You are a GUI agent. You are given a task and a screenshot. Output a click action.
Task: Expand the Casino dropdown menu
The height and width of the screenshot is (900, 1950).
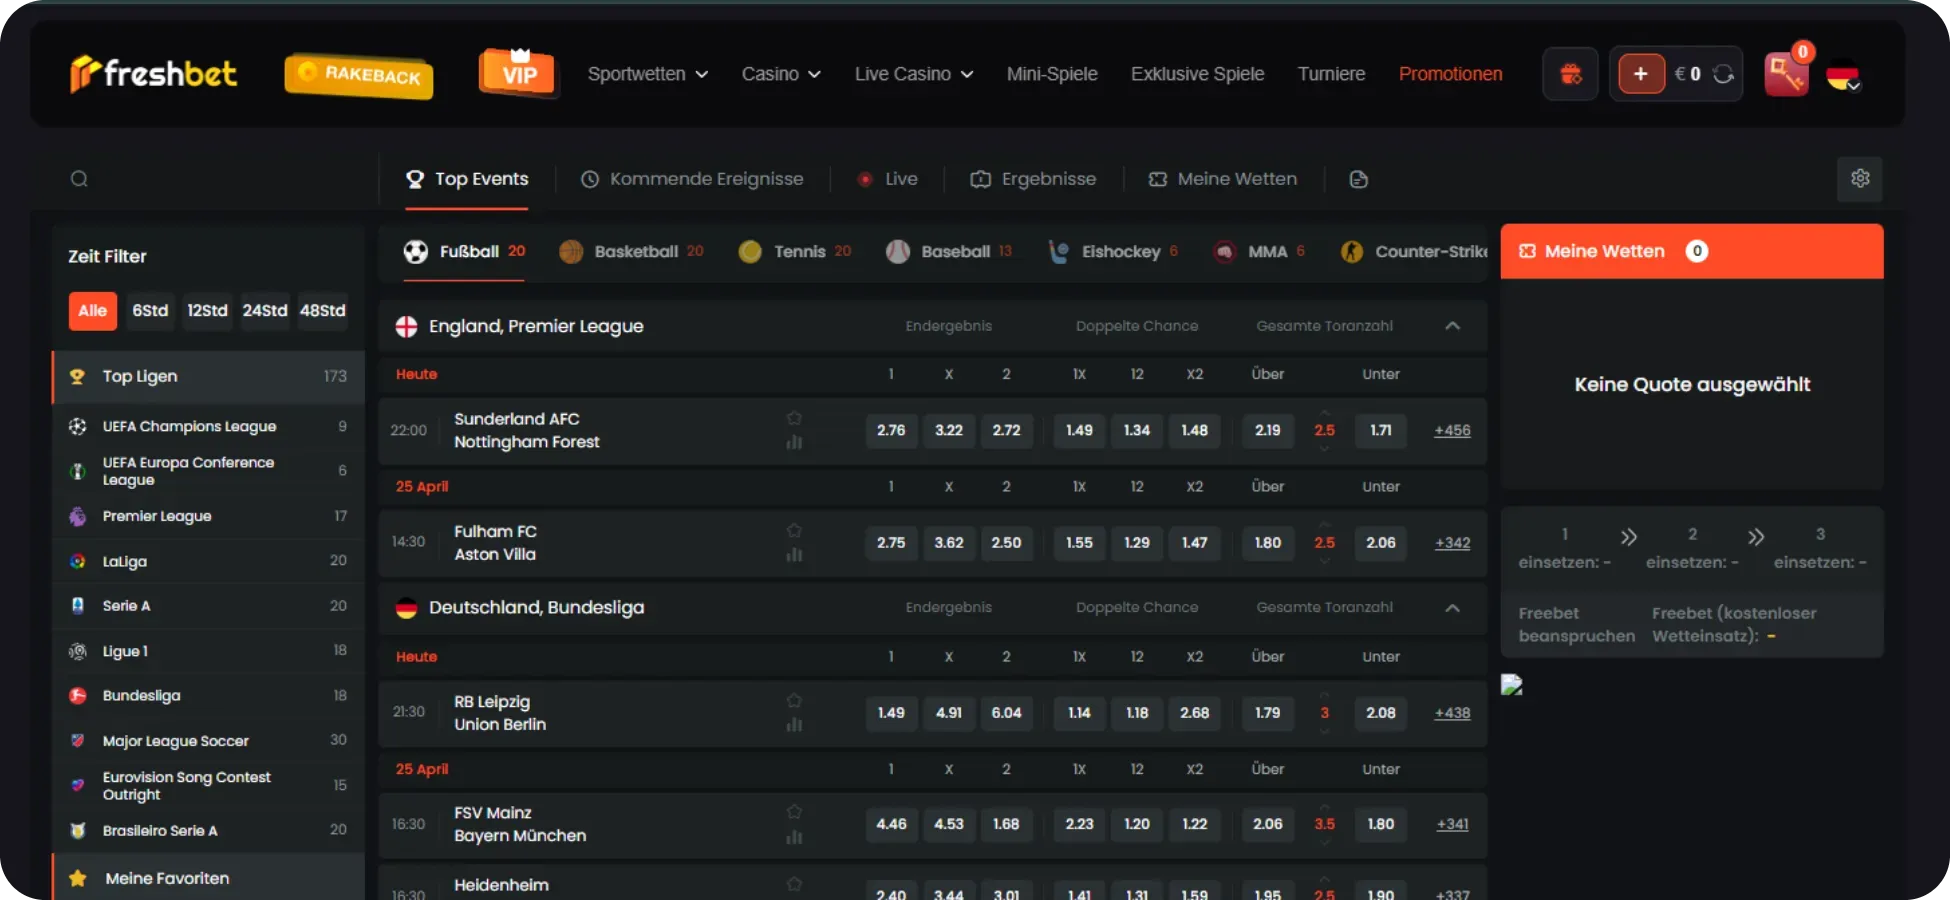click(781, 74)
